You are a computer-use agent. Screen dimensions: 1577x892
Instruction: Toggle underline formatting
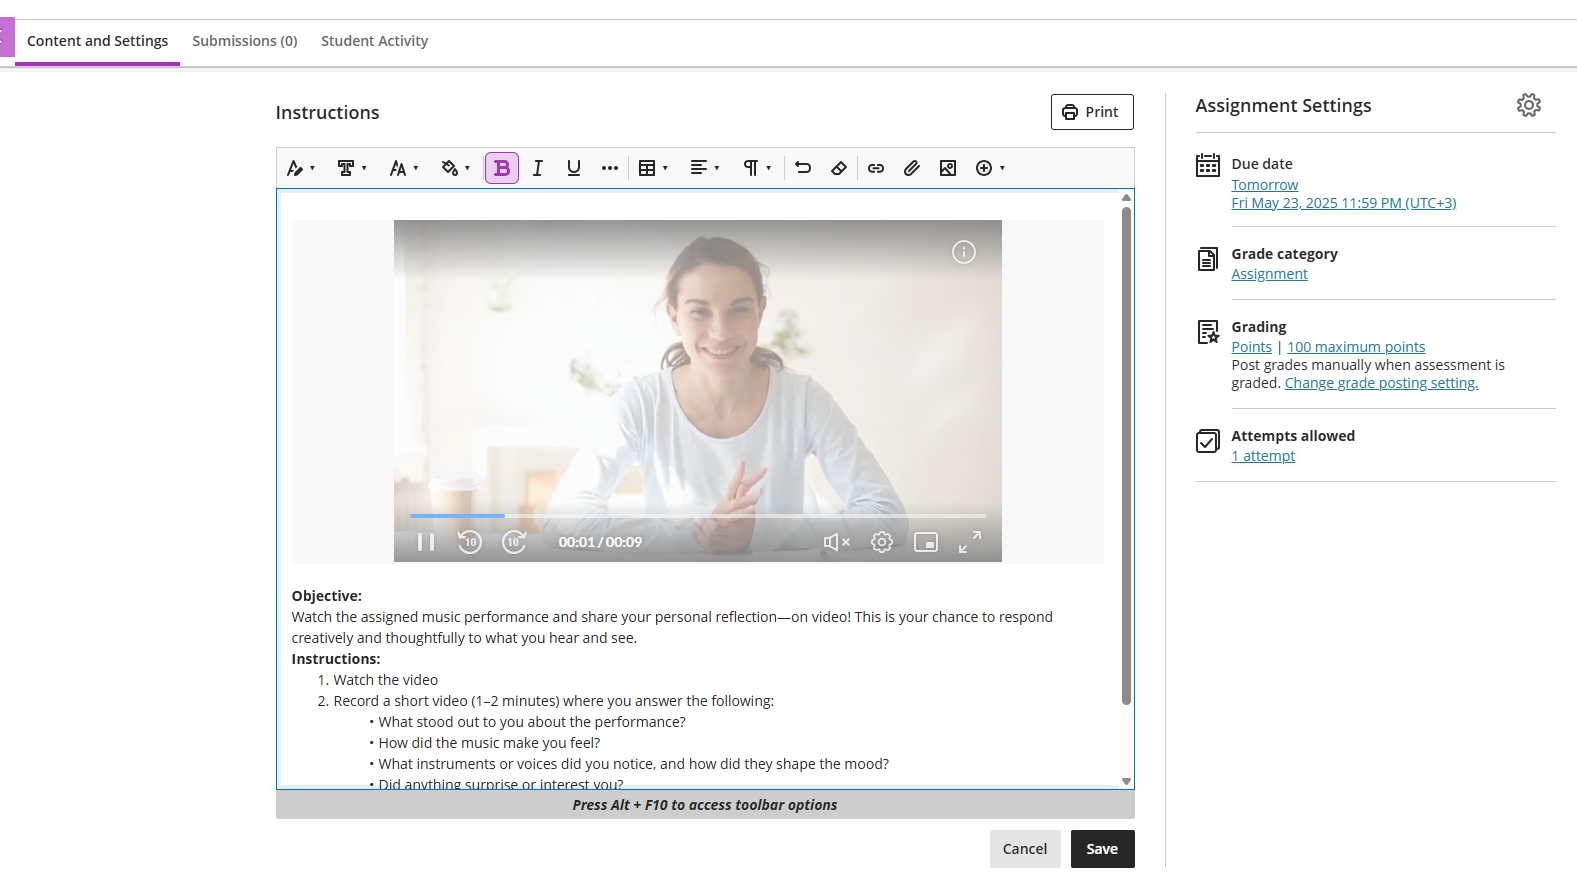tap(574, 168)
